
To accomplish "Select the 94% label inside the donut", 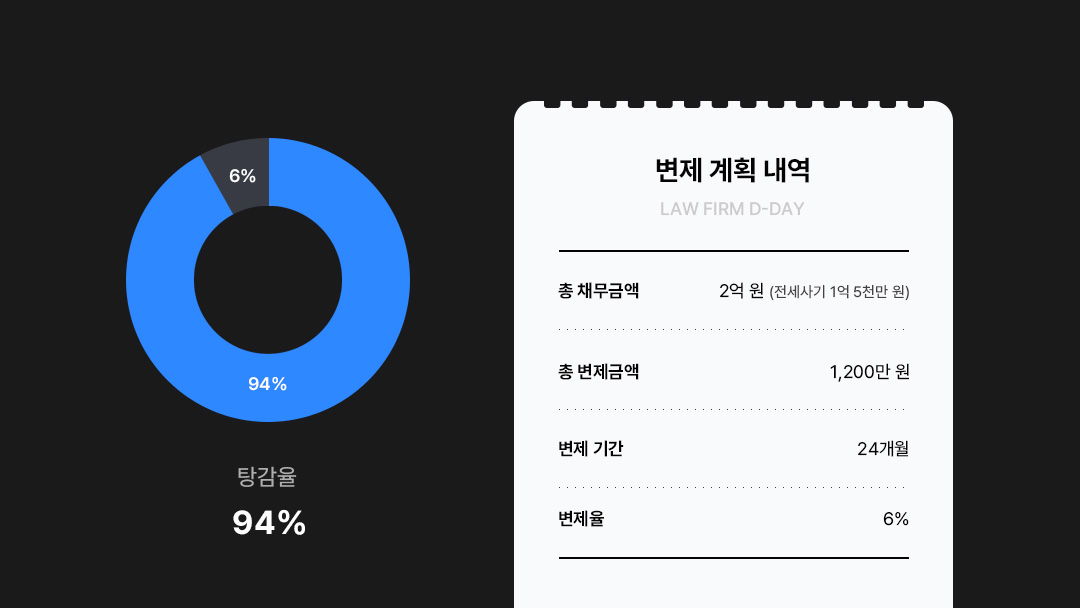I will (267, 384).
